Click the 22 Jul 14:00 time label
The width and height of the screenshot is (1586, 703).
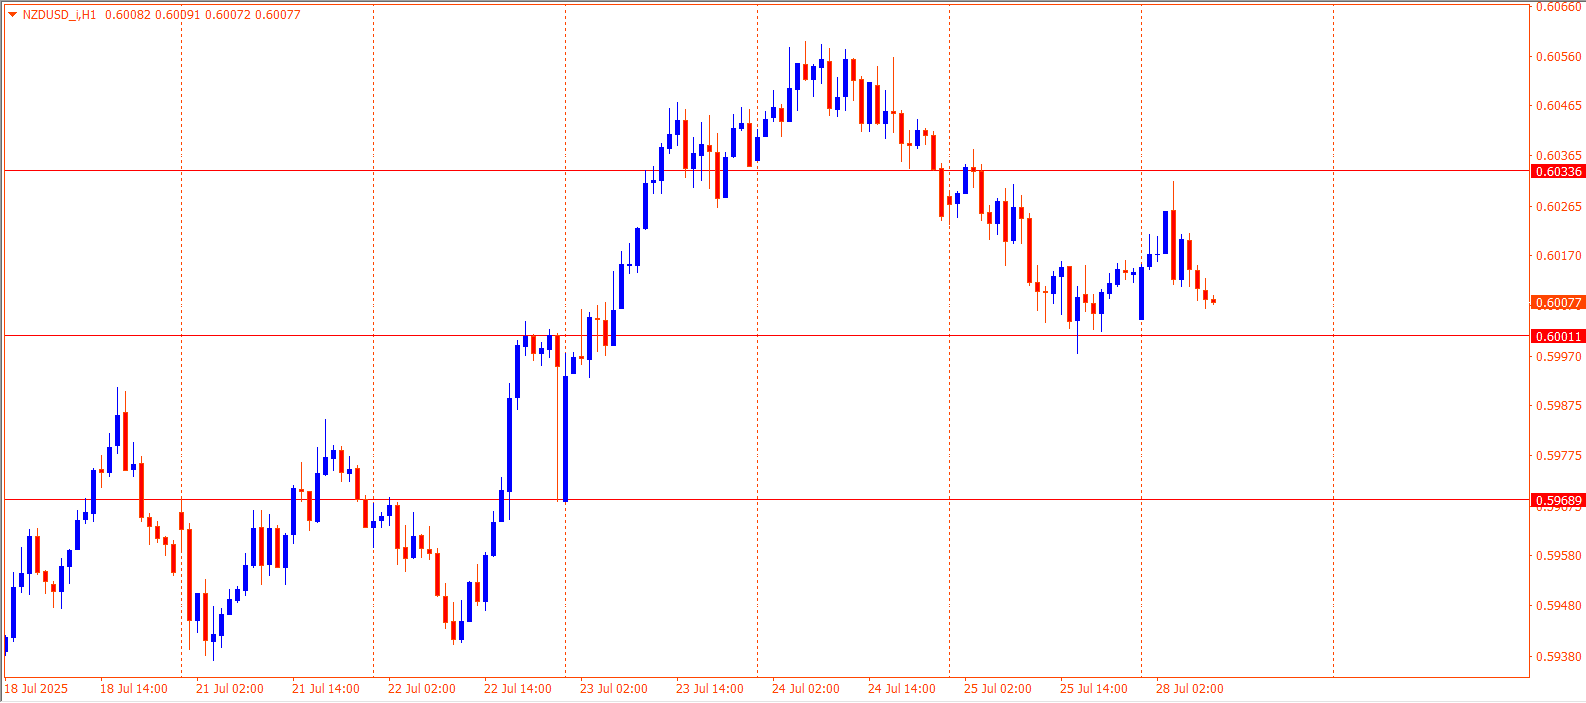pyautogui.click(x=518, y=689)
